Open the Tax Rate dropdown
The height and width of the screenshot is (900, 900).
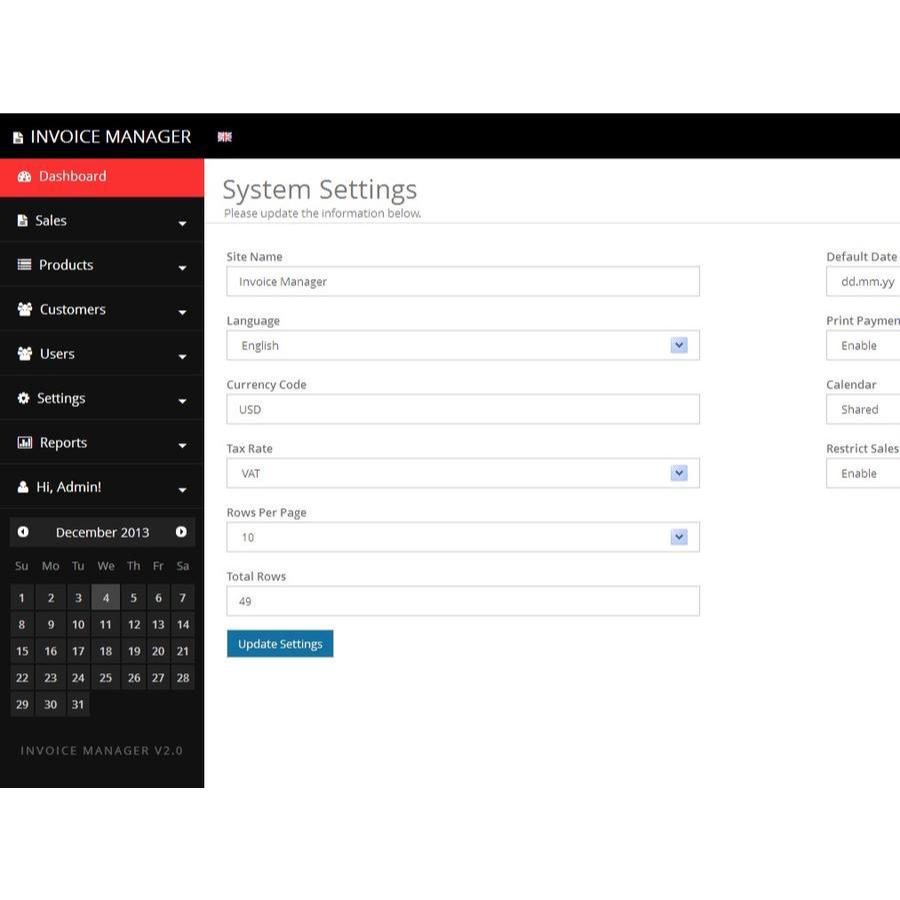[x=463, y=474]
